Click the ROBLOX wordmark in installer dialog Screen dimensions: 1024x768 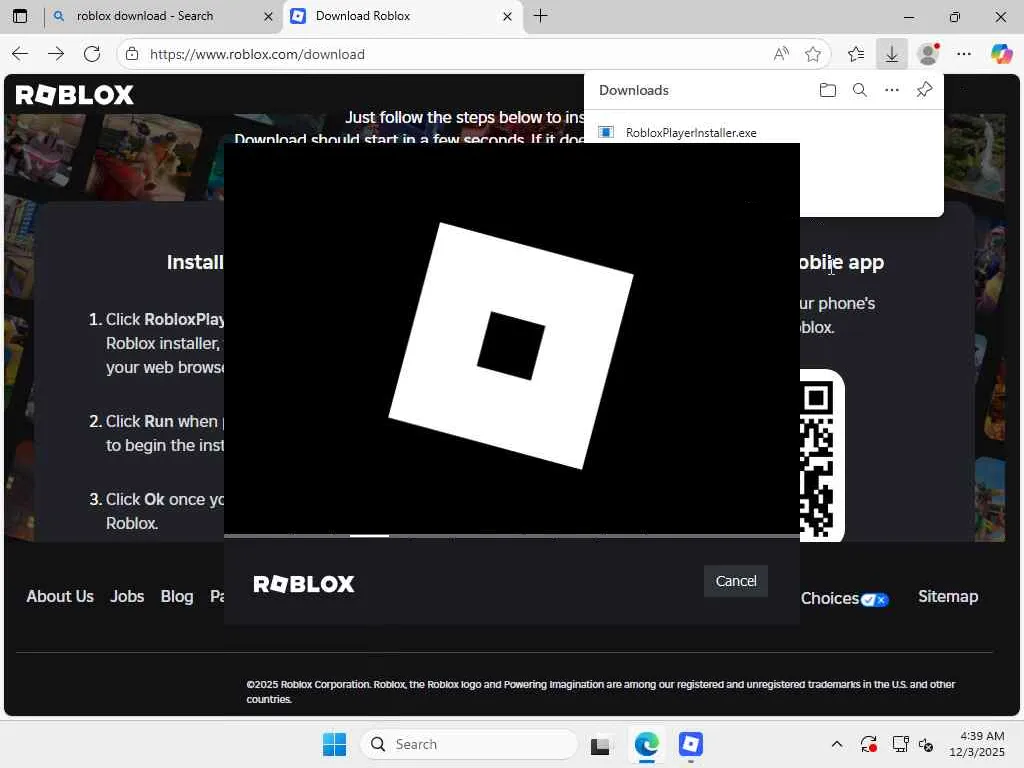(304, 584)
